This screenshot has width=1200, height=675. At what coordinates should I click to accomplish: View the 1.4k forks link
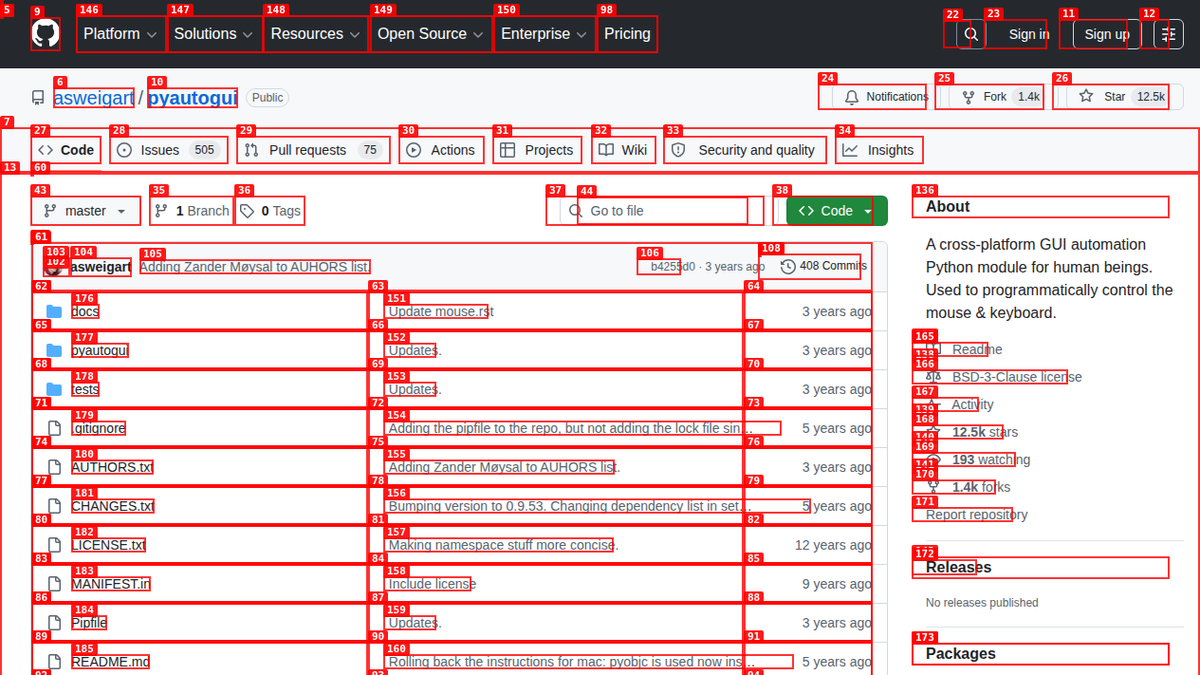(968, 487)
